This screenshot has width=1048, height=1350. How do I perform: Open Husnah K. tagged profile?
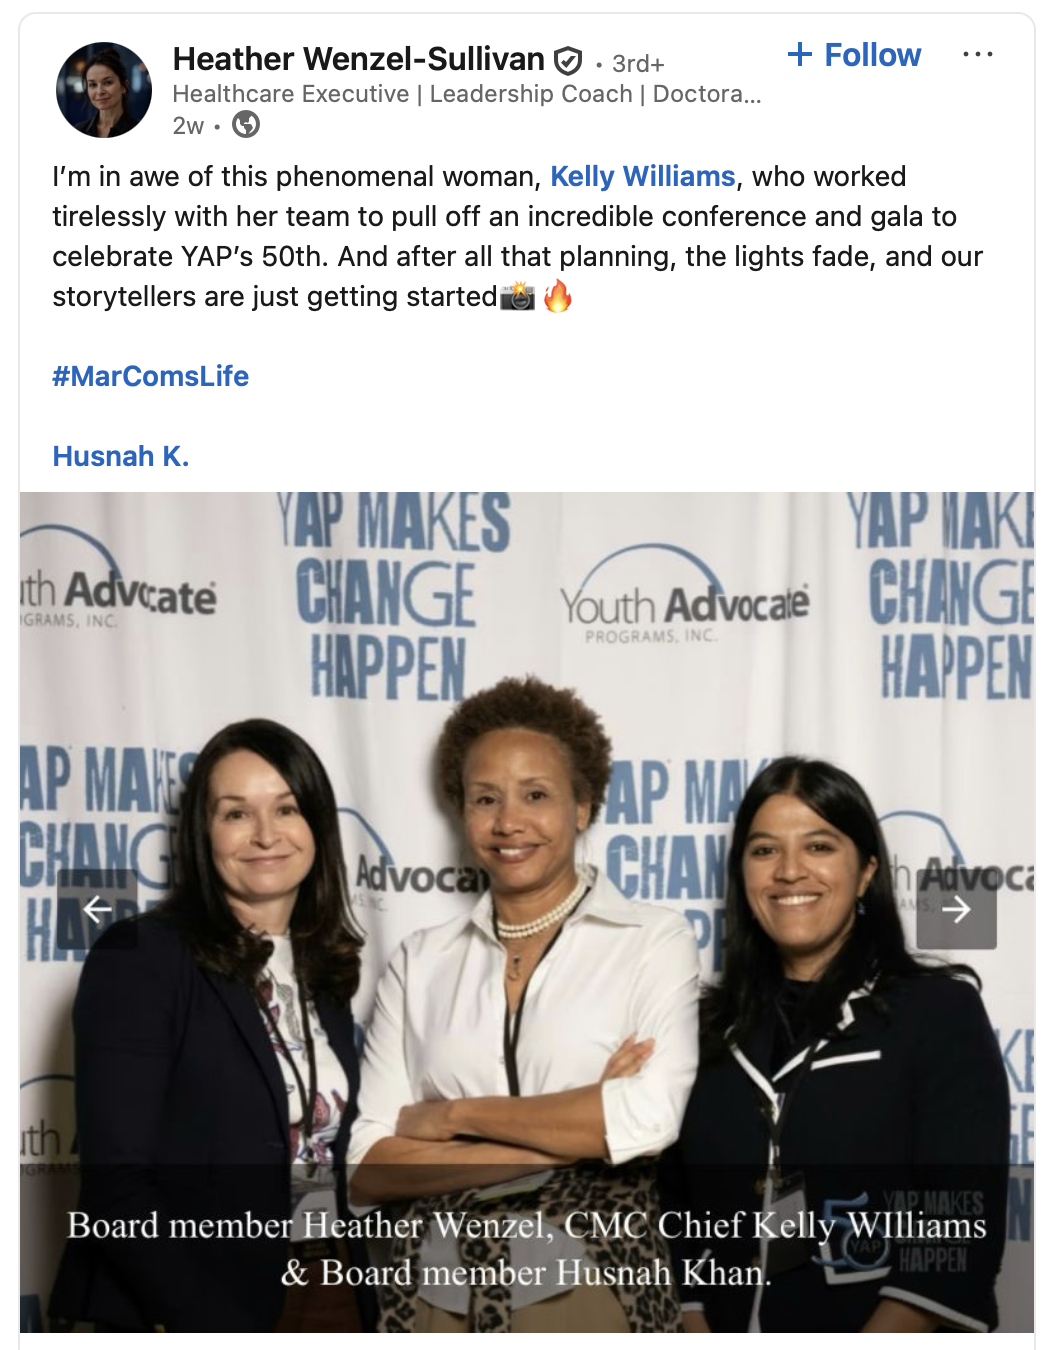pos(121,456)
